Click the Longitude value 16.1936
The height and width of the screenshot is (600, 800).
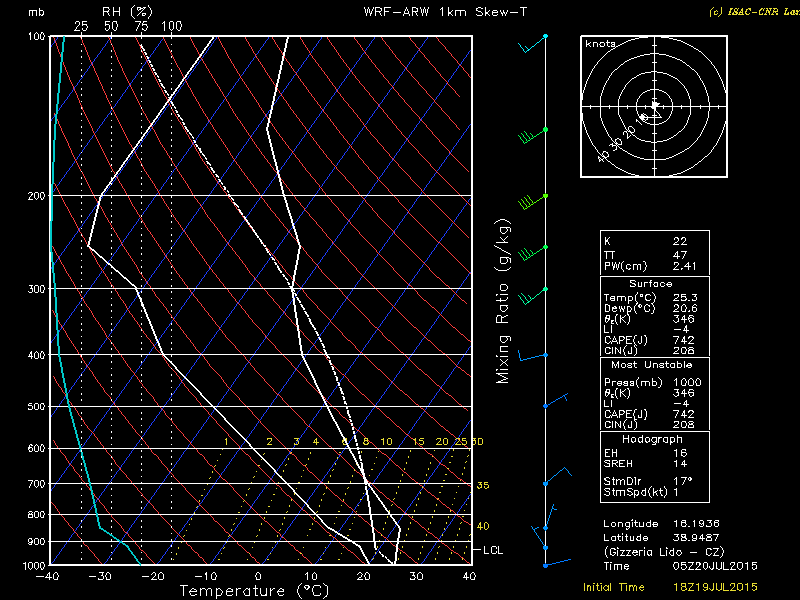pyautogui.click(x=696, y=523)
